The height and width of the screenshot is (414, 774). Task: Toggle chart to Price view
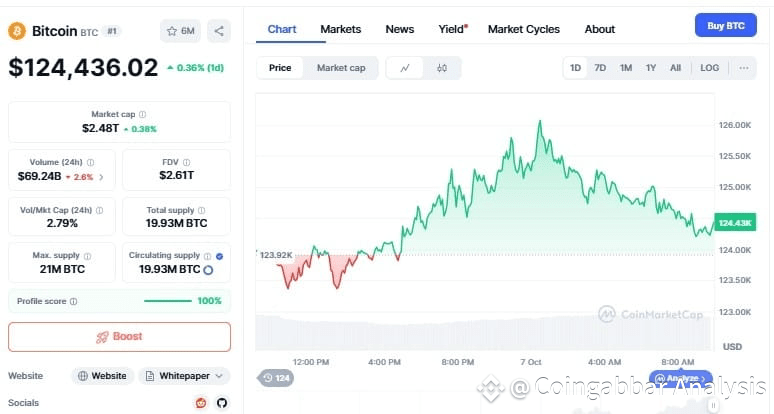tap(280, 68)
